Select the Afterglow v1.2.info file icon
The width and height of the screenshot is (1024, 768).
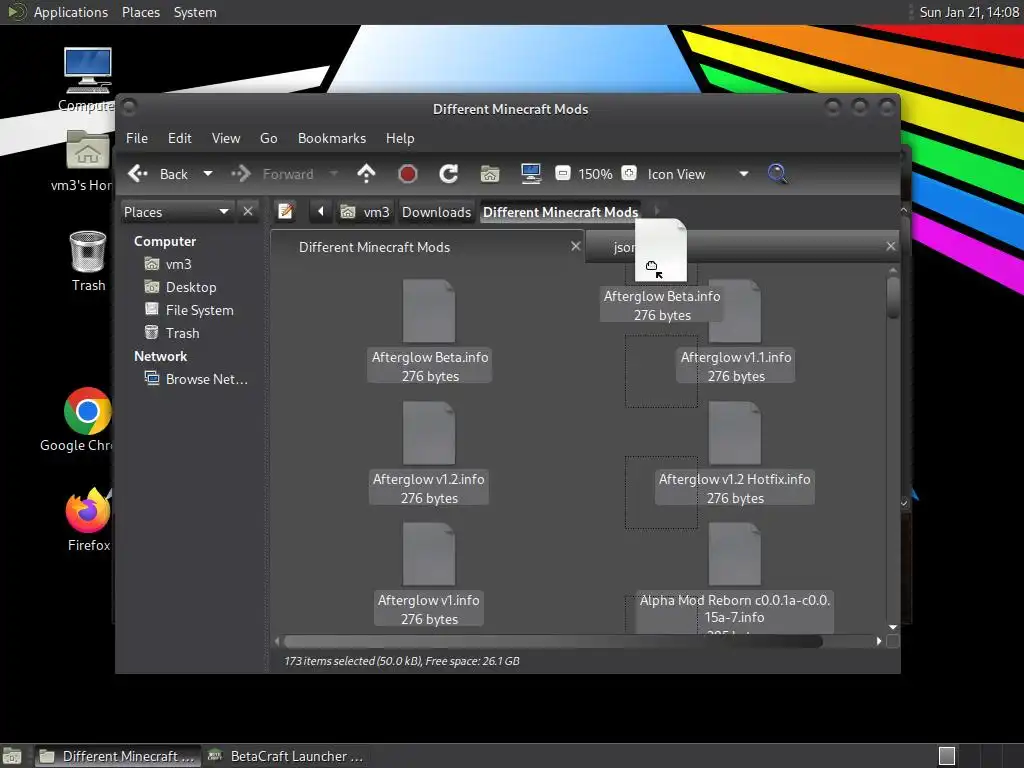[x=429, y=432]
